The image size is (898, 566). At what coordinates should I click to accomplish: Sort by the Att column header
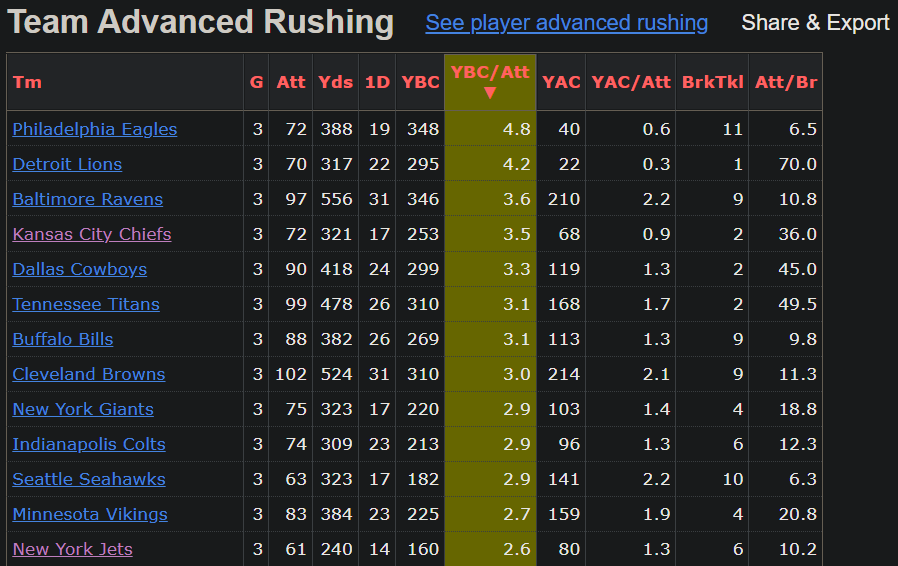291,82
